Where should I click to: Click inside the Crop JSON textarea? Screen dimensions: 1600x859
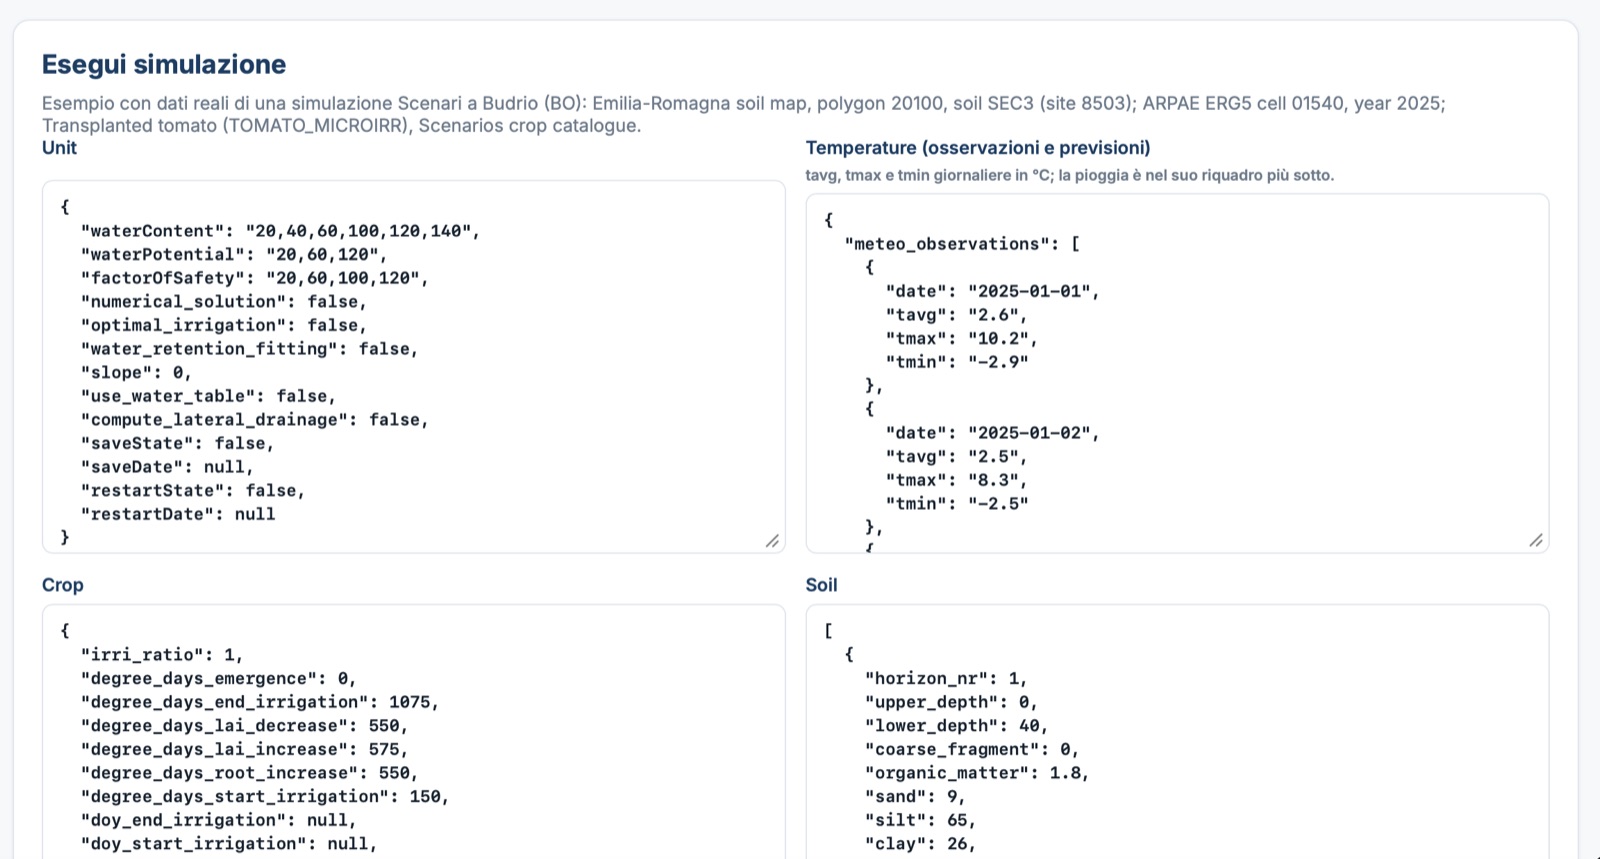[413, 732]
